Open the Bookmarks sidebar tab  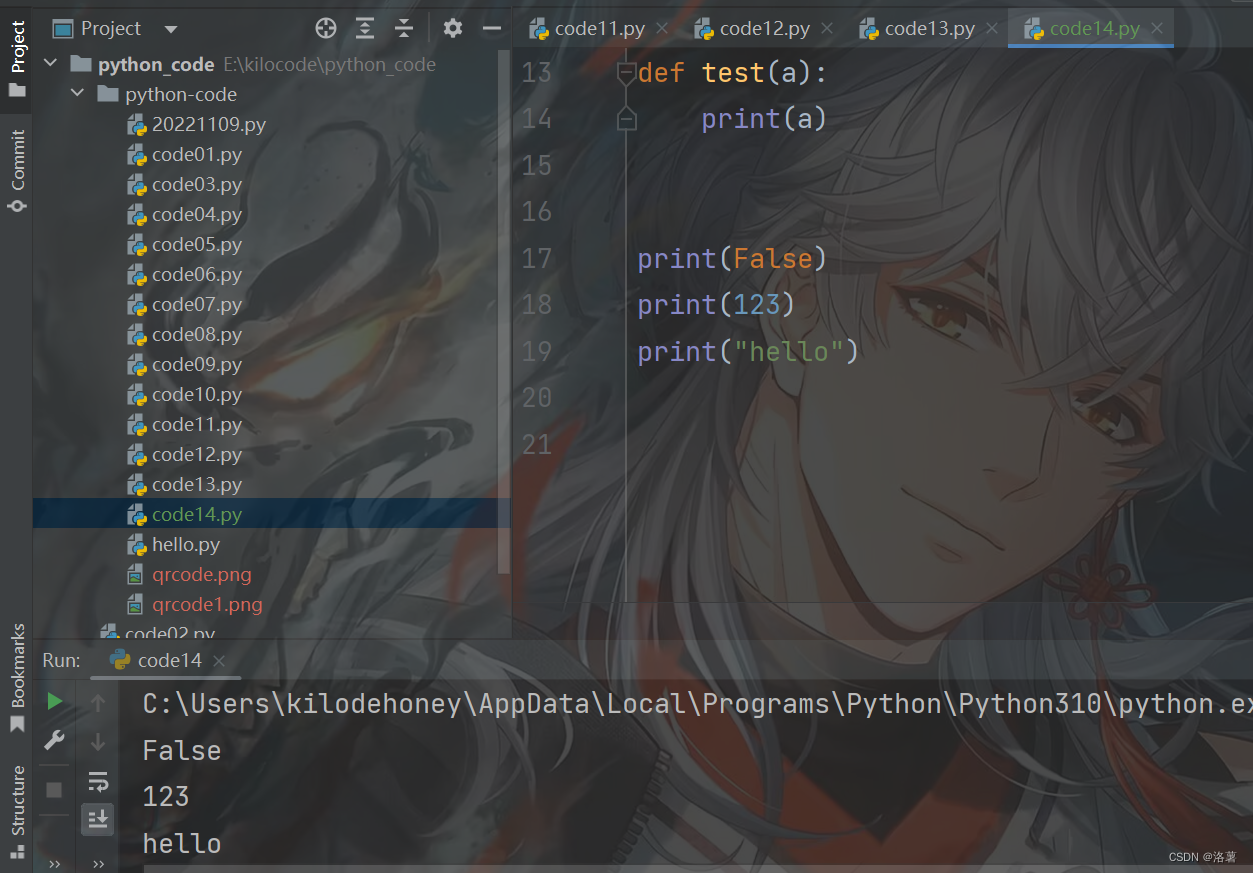pyautogui.click(x=18, y=677)
